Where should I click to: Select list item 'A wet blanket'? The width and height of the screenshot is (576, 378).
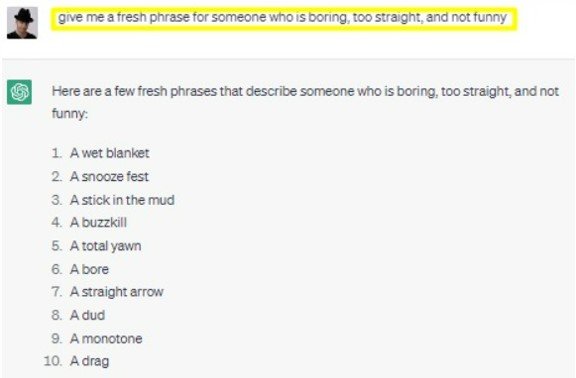[x=109, y=153]
